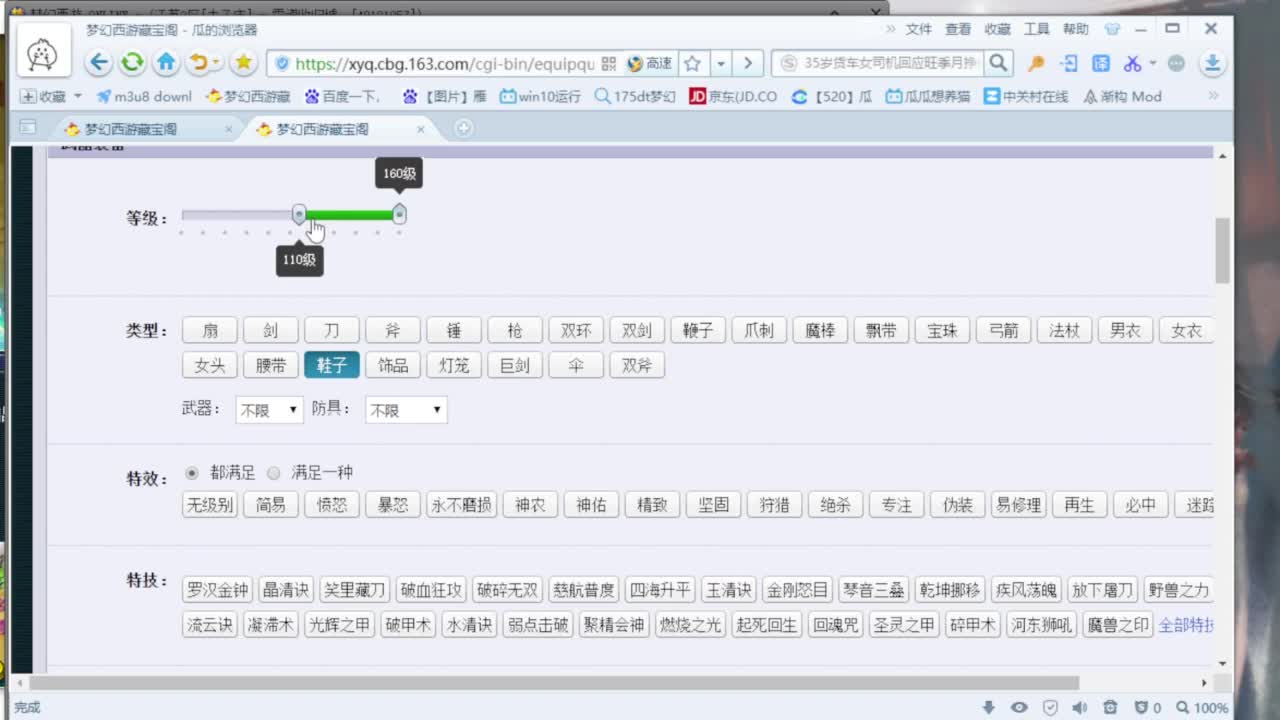This screenshot has width=1280, height=720.
Task: Open the QR code icon in address bar
Action: [609, 64]
